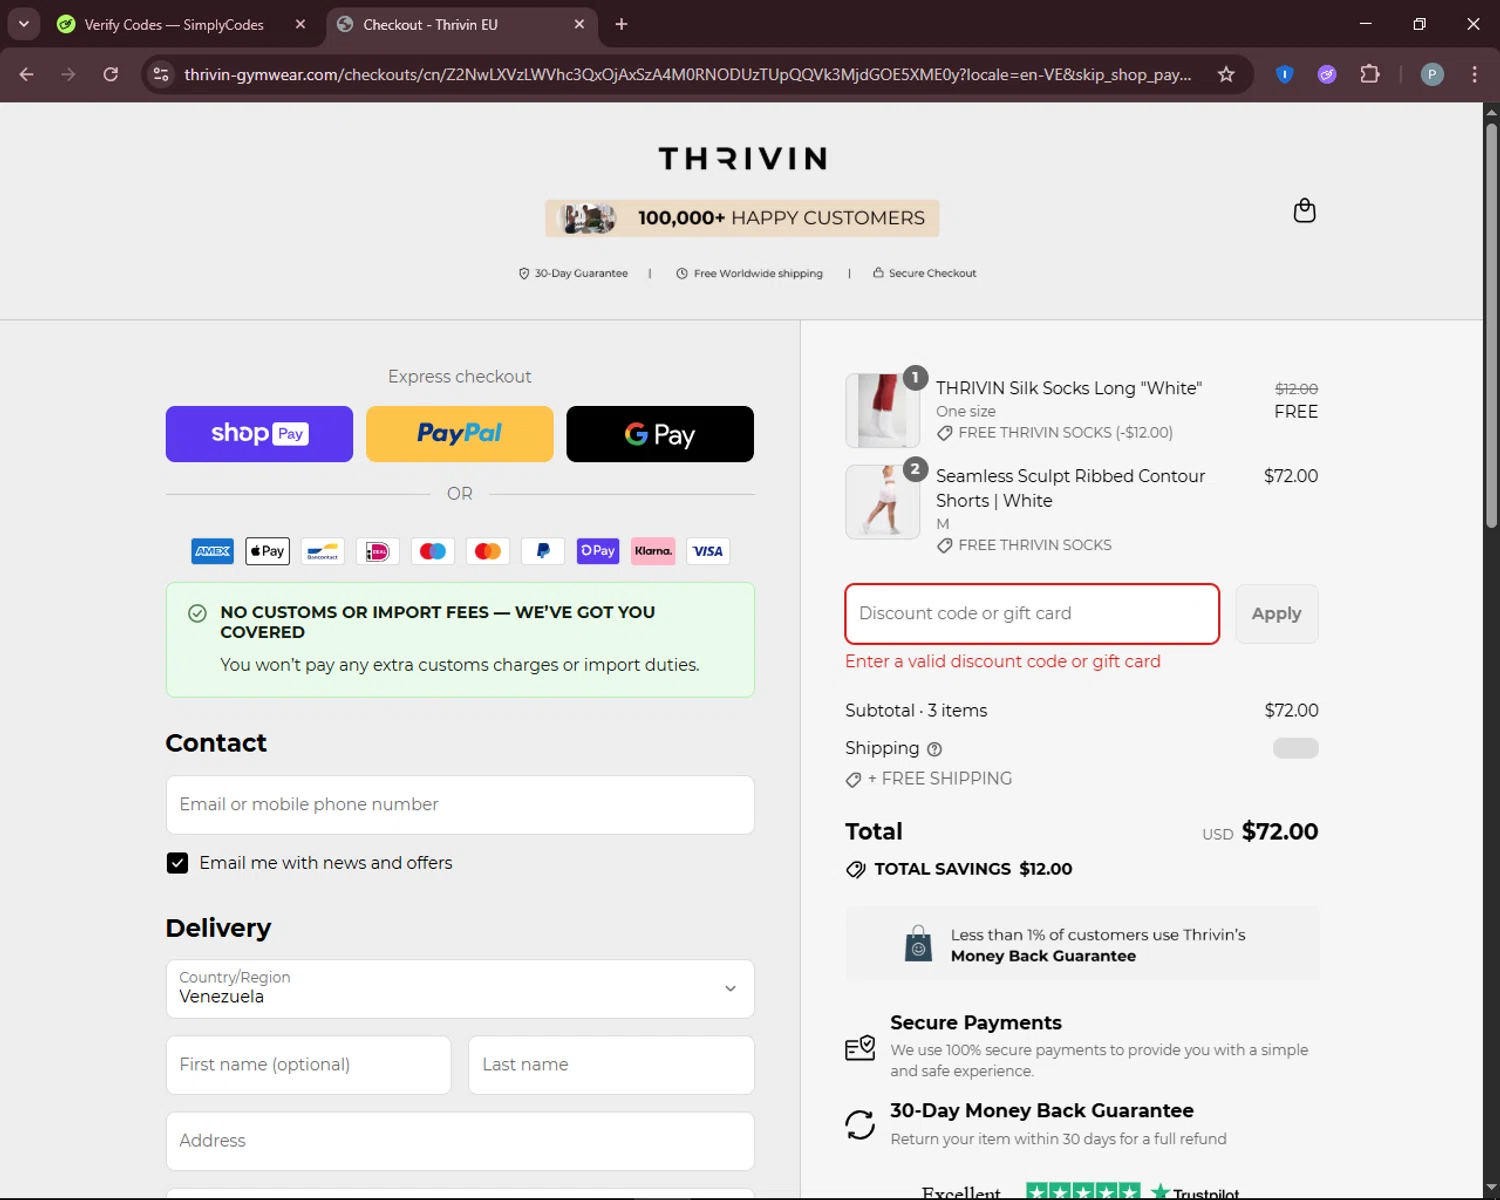
Task: Open the Bitwarden shield extension
Action: tap(1285, 74)
